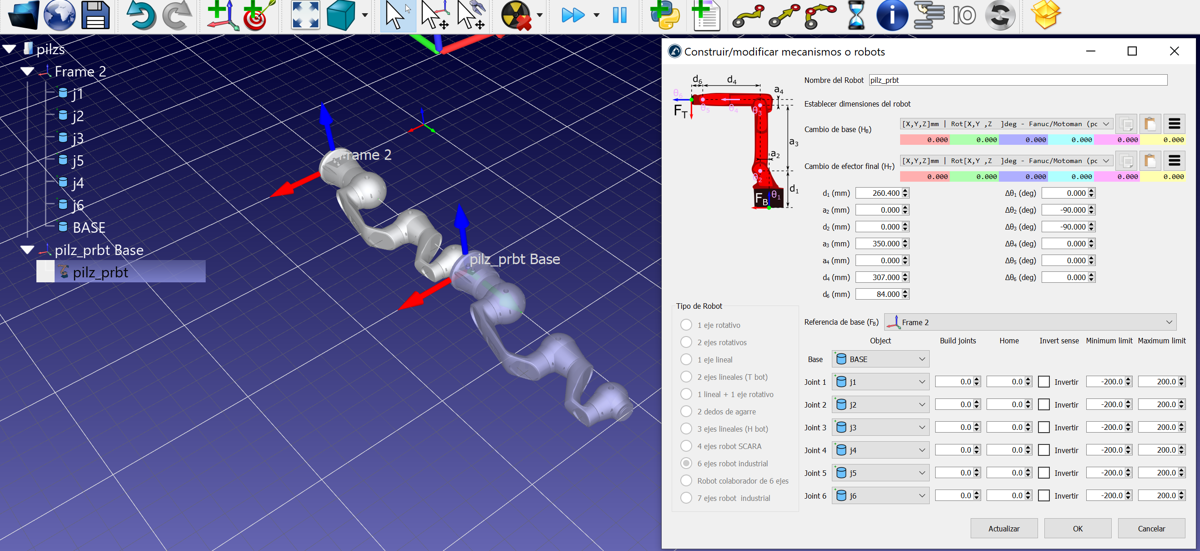The image size is (1200, 551).
Task: Select pilz_prbt robot in the tree
Action: click(x=100, y=272)
